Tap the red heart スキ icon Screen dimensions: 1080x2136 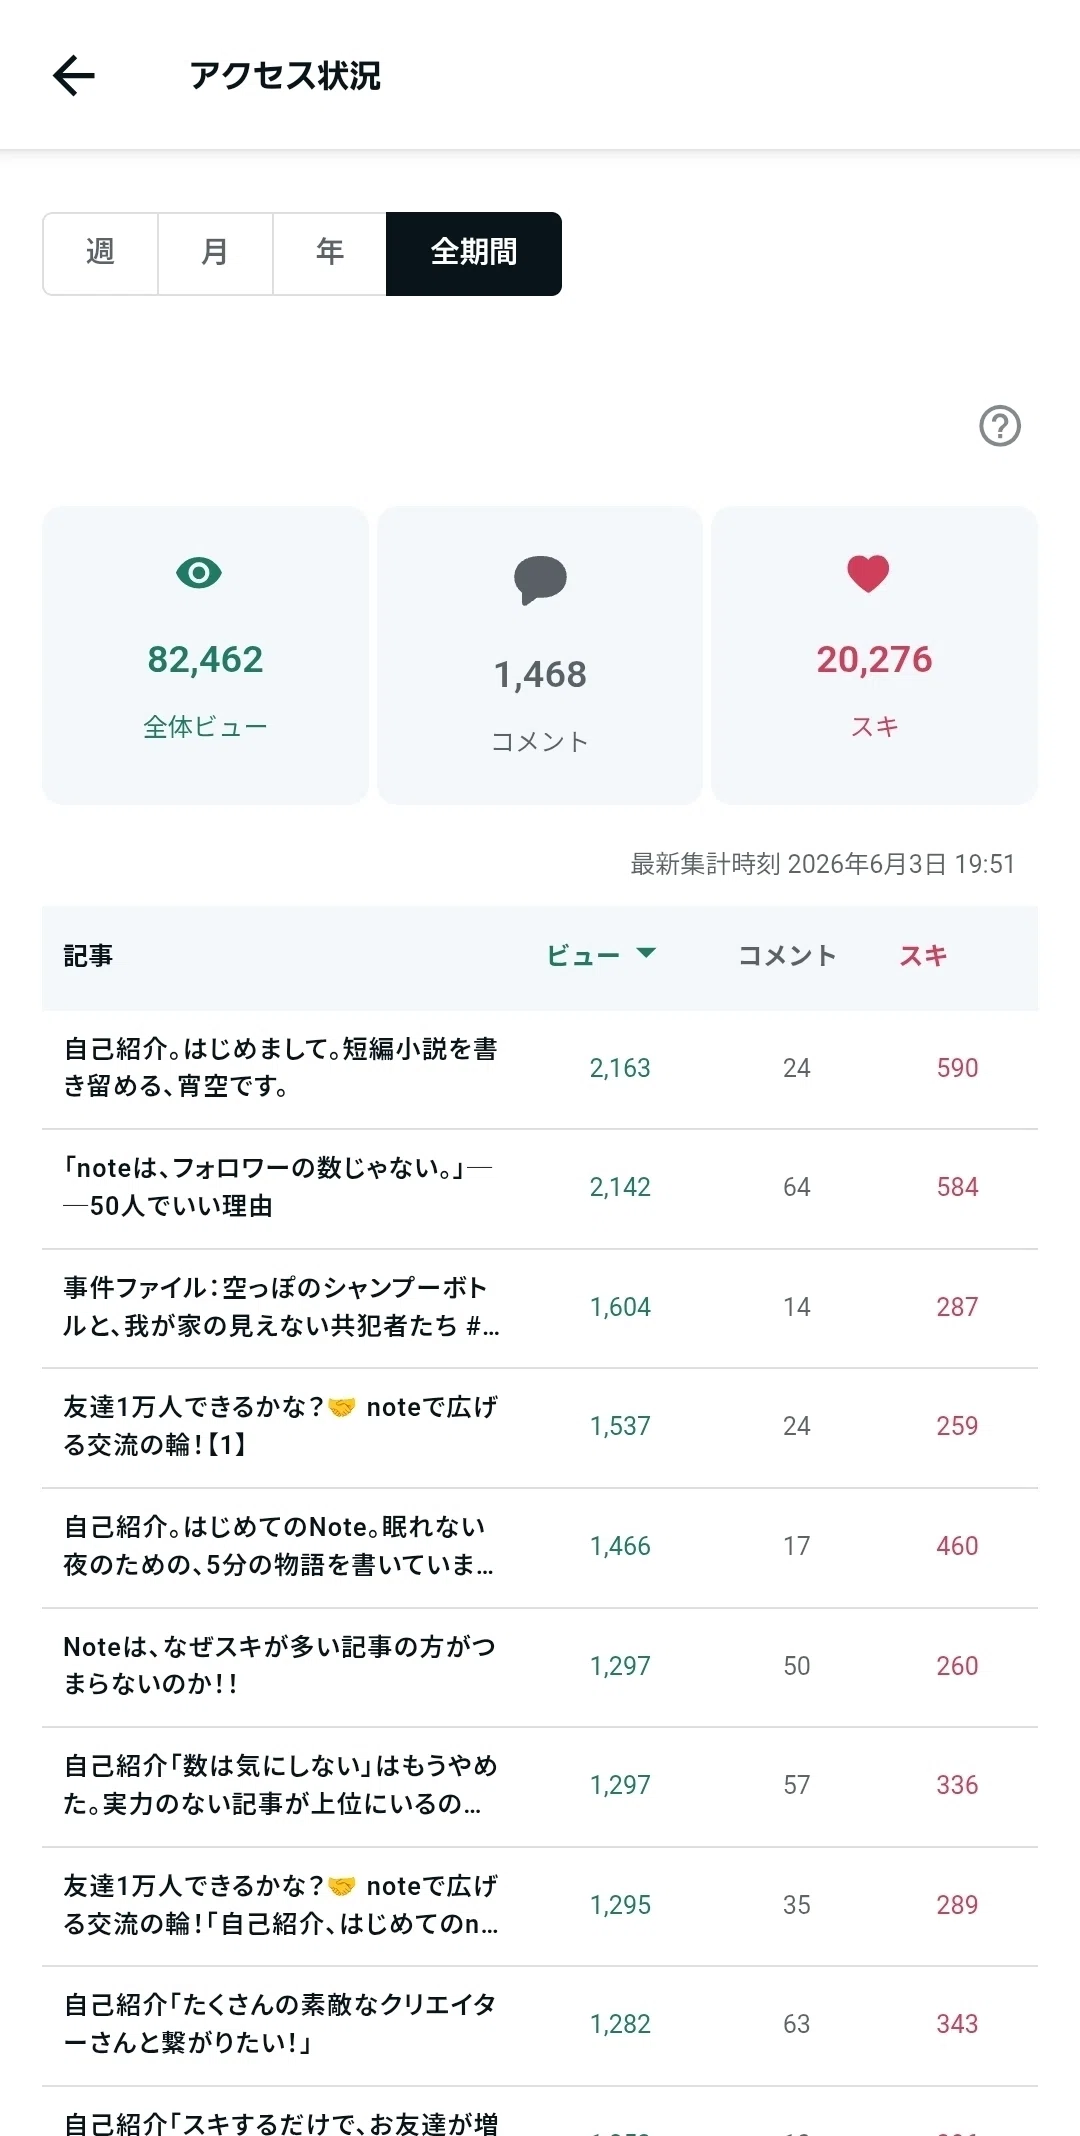tap(868, 573)
